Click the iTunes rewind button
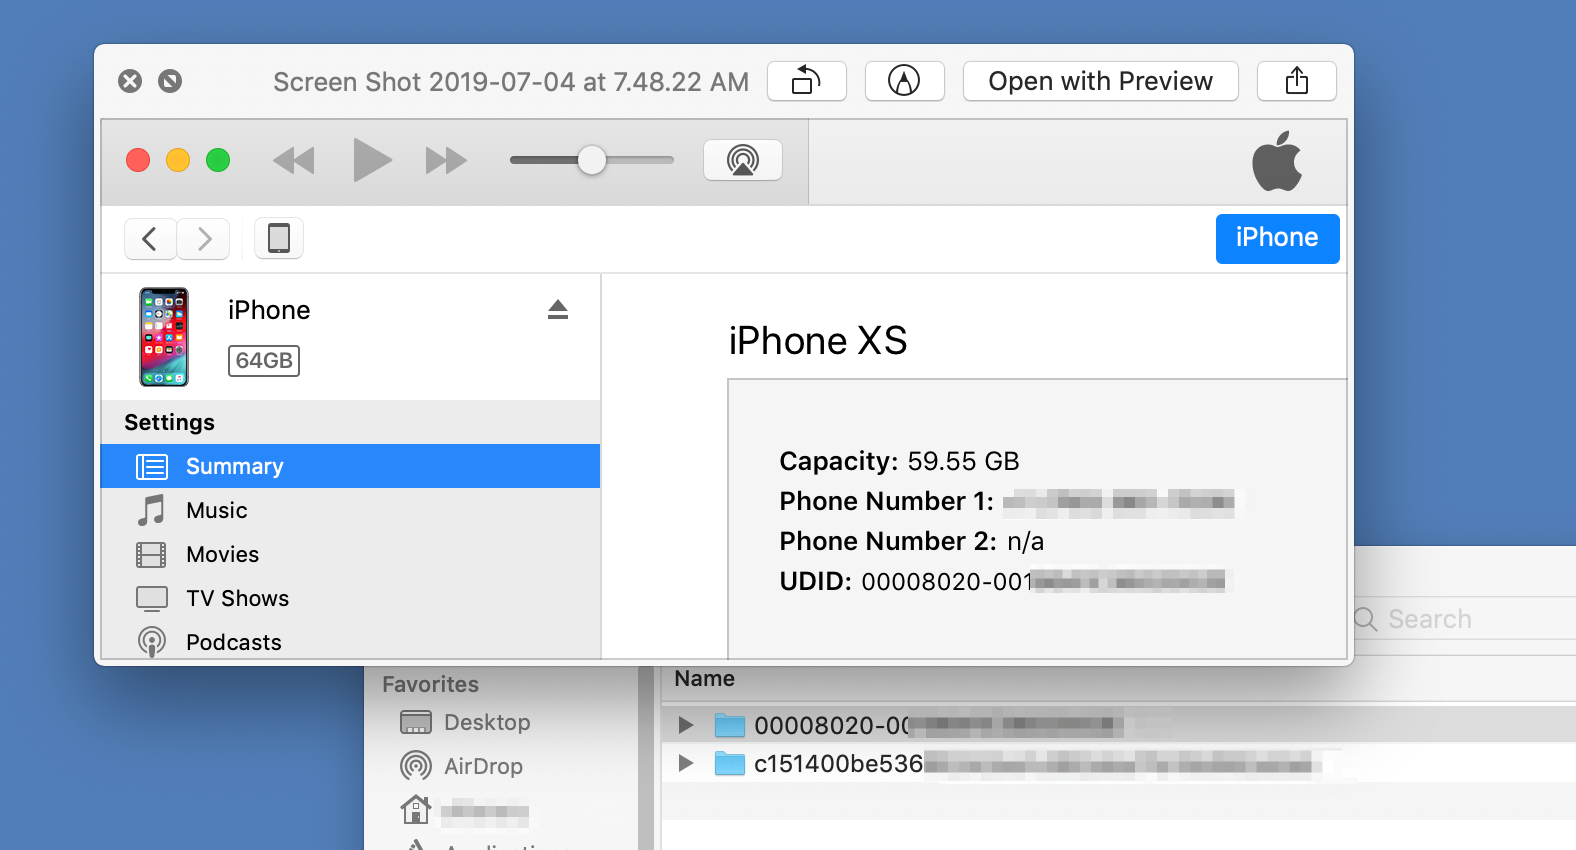This screenshot has height=850, width=1576. tap(294, 160)
